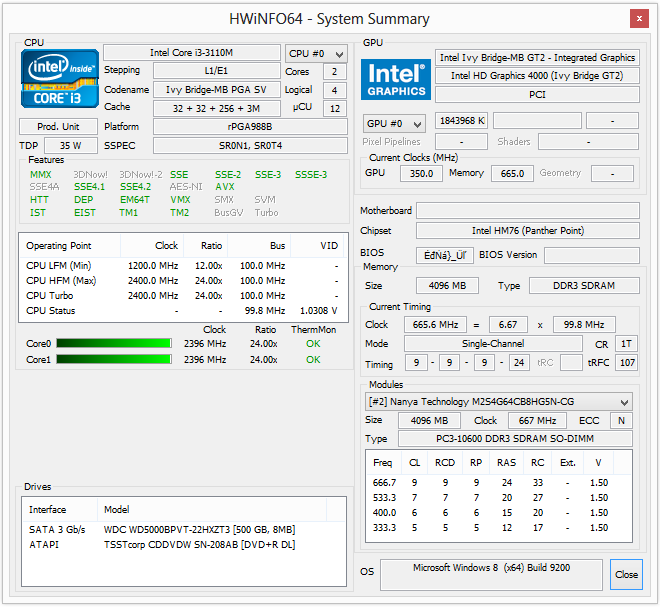660x607 pixels.
Task: Click the Logical 4 field
Action: (x=335, y=91)
